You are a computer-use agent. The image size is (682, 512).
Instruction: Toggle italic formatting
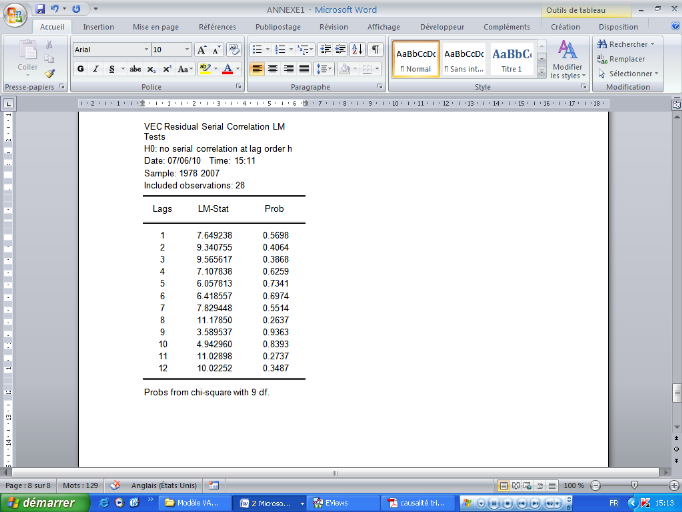pyautogui.click(x=95, y=69)
